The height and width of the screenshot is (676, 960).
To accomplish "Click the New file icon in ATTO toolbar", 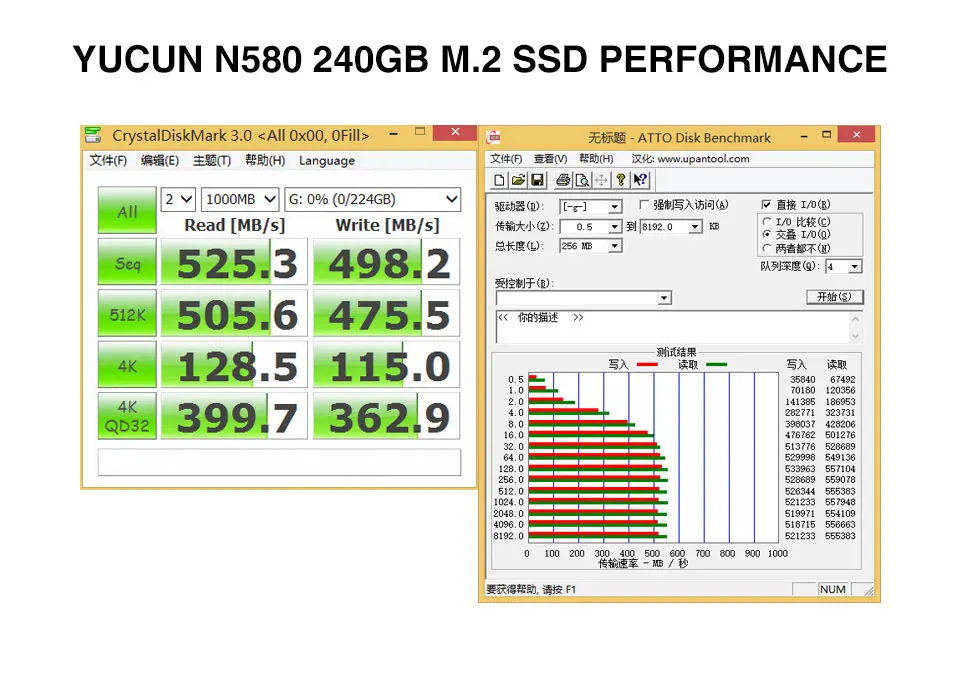I will (500, 180).
